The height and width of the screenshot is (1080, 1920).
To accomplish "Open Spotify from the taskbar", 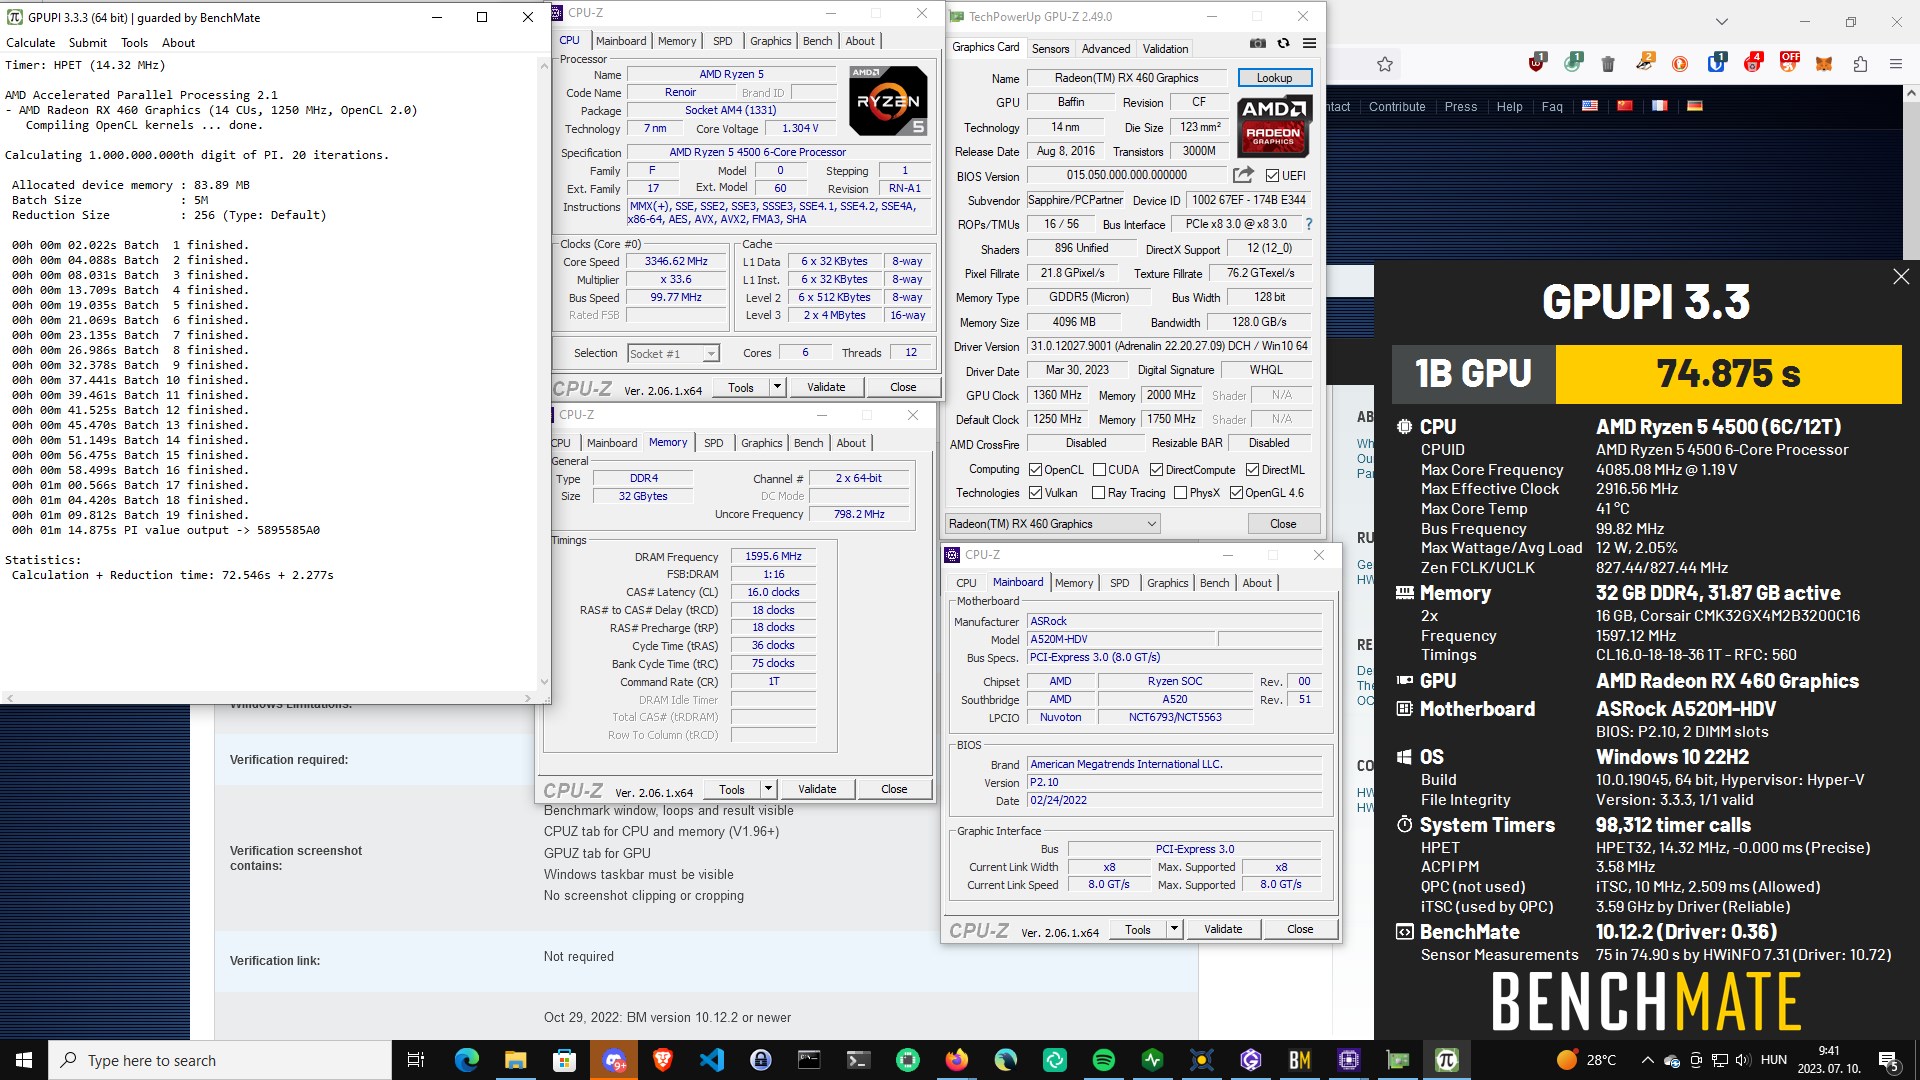I will (1104, 1060).
